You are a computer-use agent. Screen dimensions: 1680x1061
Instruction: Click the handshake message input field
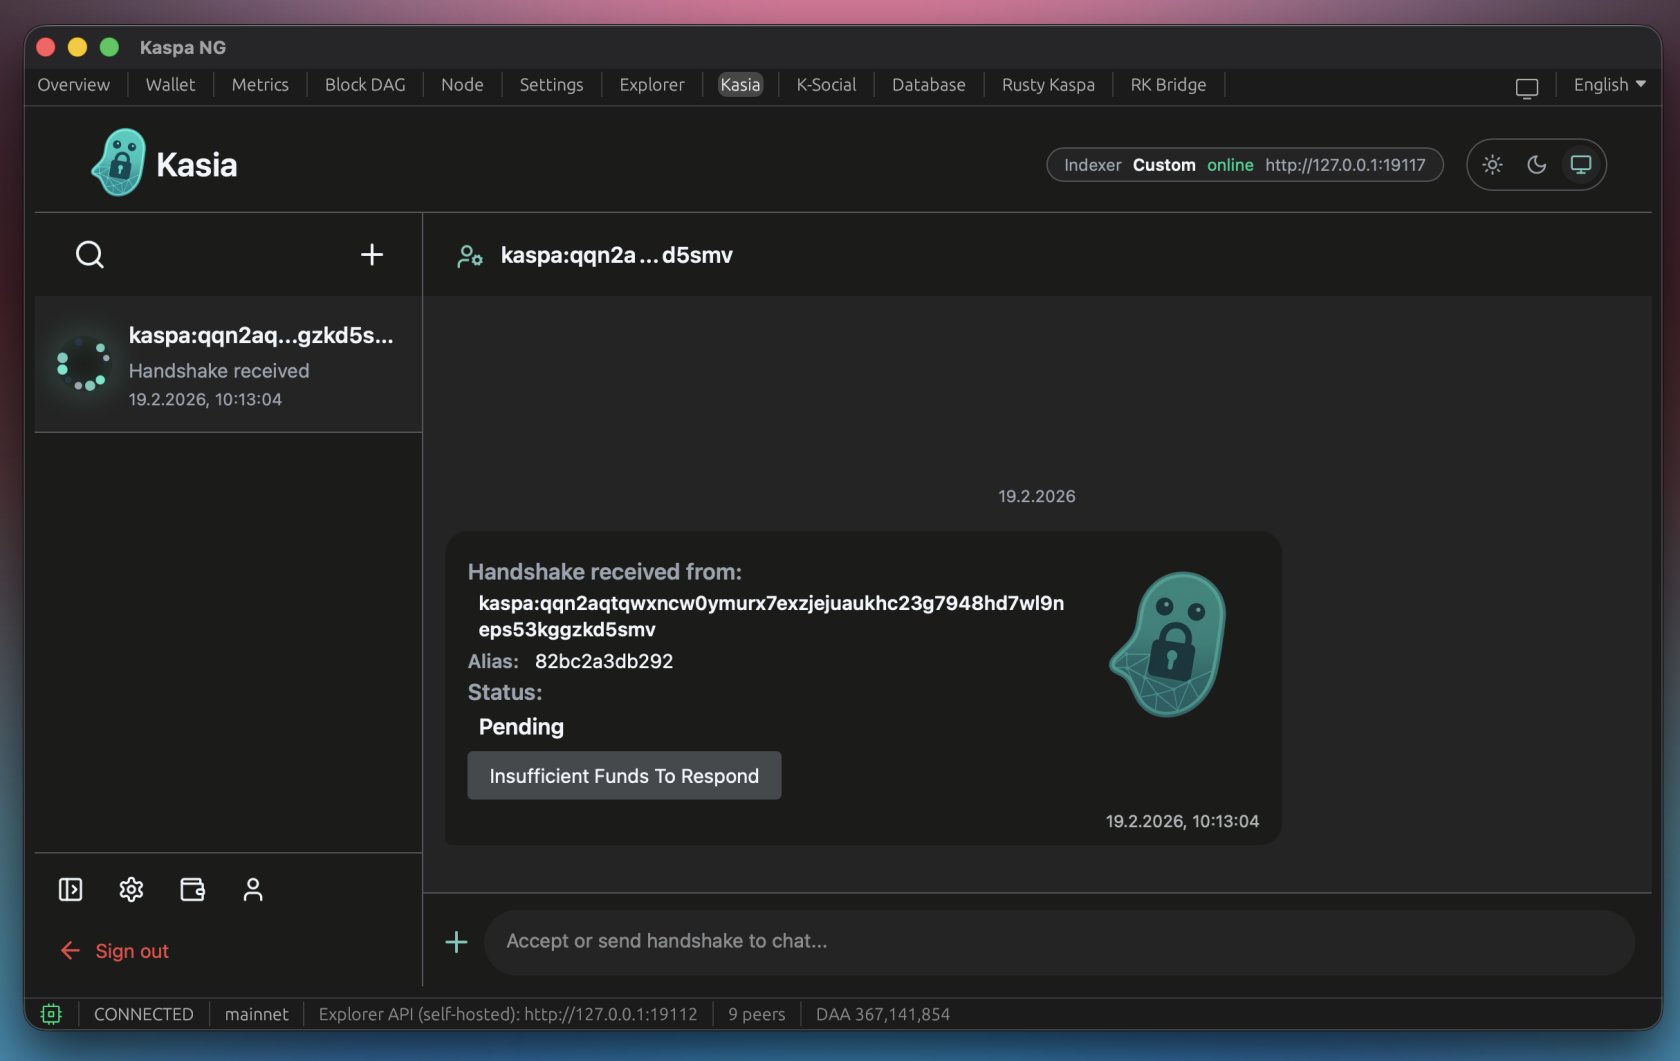(x=1058, y=942)
